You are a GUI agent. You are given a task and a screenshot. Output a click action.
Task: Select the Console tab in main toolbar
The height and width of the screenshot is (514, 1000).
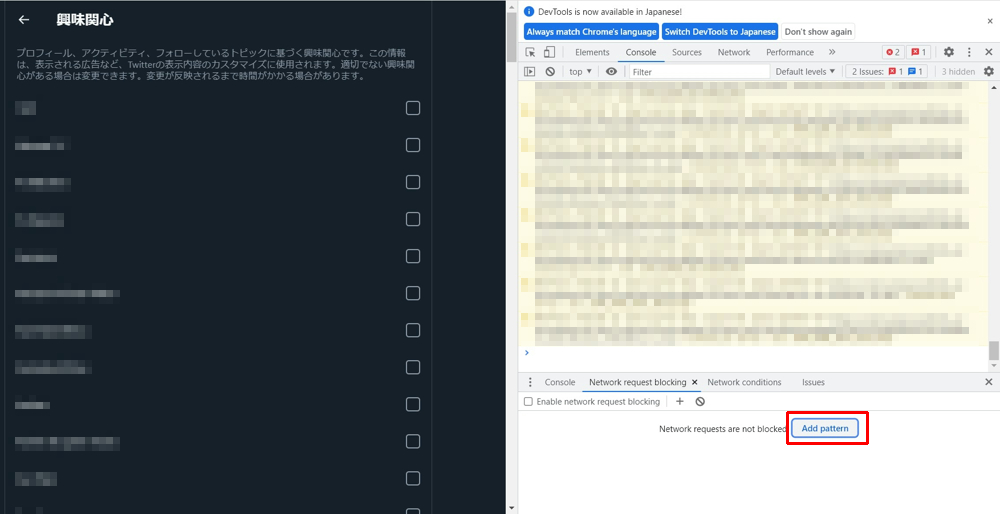tap(640, 52)
